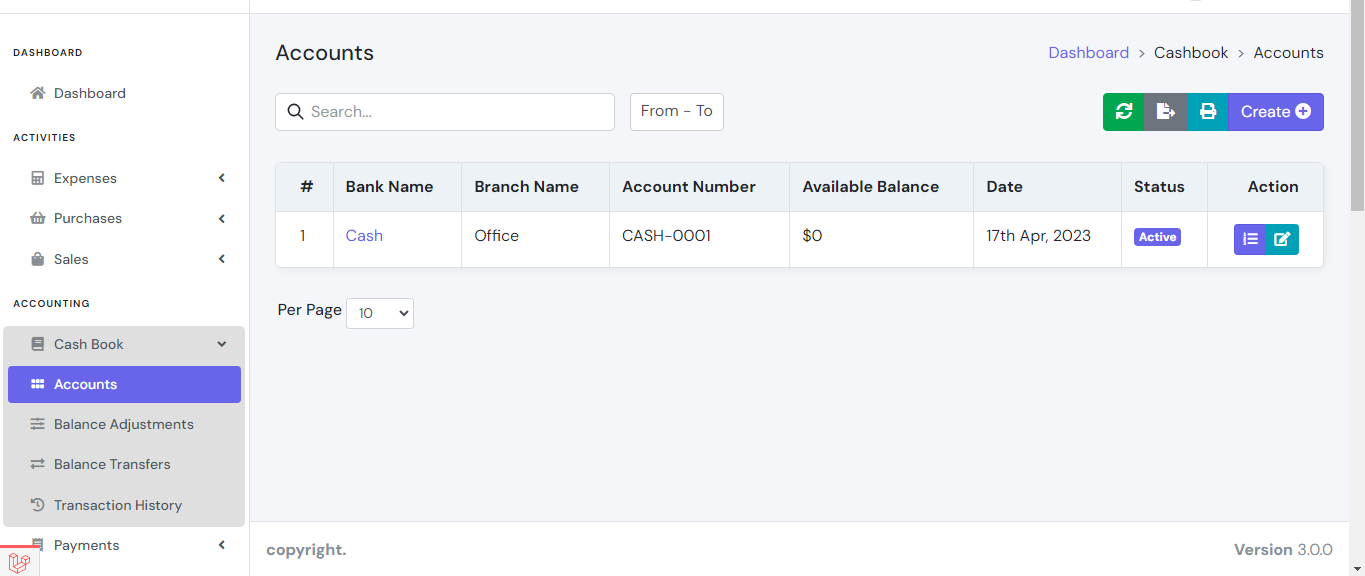This screenshot has height=576, width=1365.
Task: Click the search magnifier icon in the search bar
Action: click(295, 111)
